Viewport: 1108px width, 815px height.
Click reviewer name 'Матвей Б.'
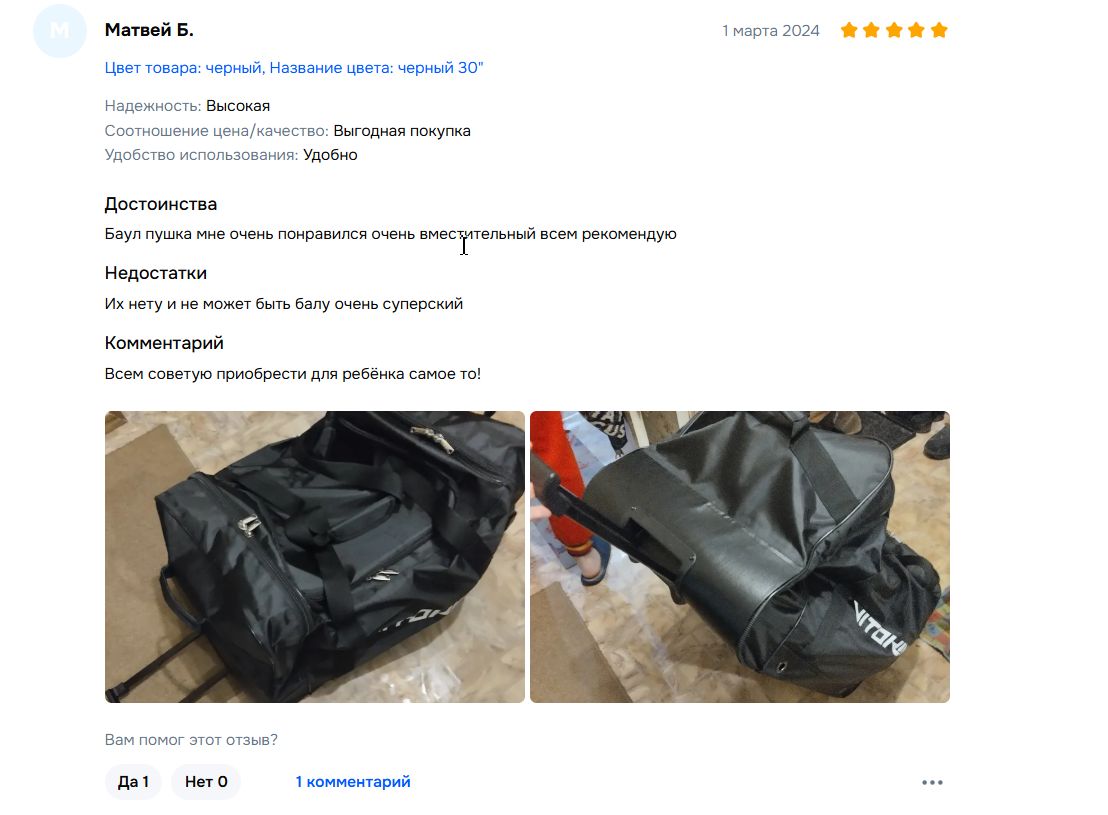coord(149,30)
